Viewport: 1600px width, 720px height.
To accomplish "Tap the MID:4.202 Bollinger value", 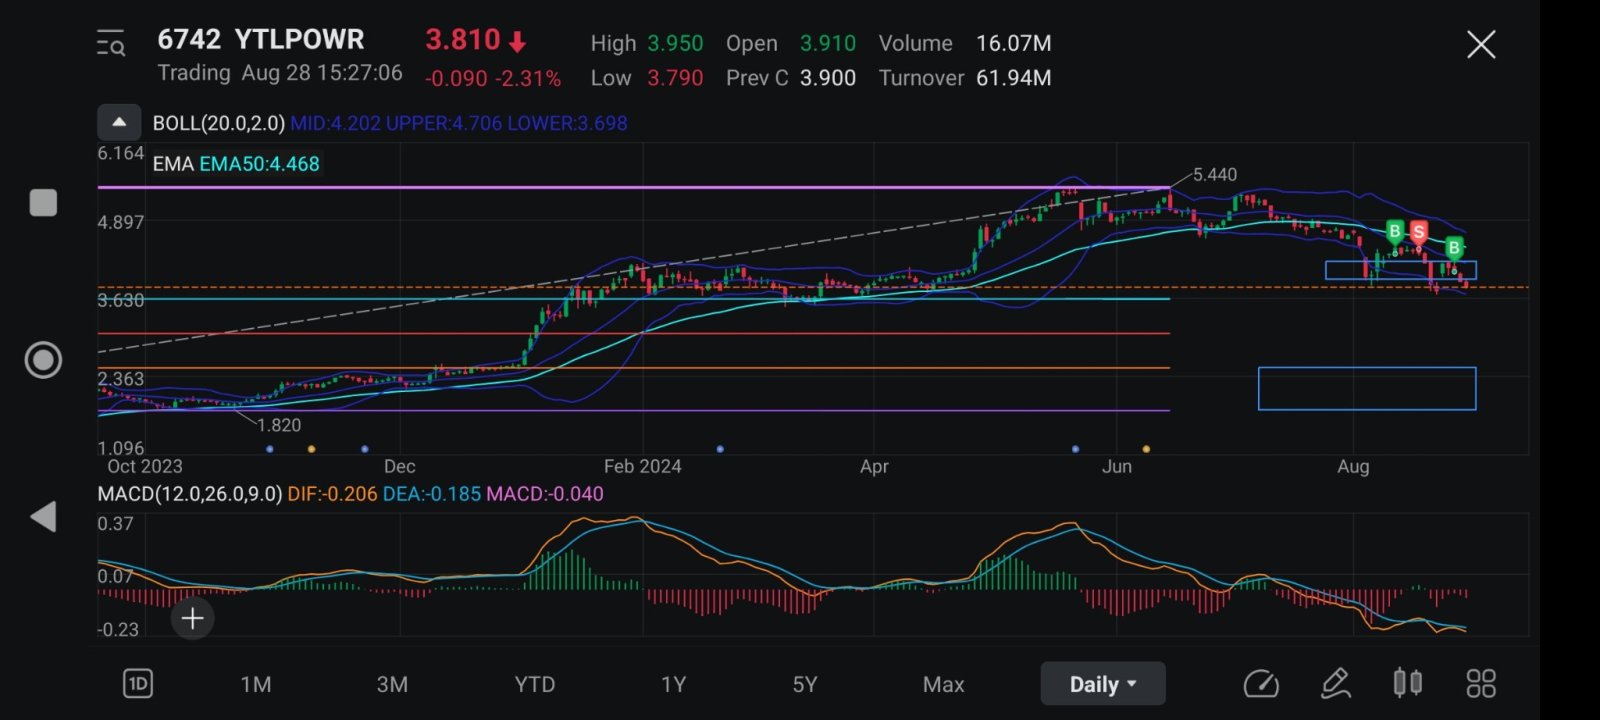I will coord(336,123).
